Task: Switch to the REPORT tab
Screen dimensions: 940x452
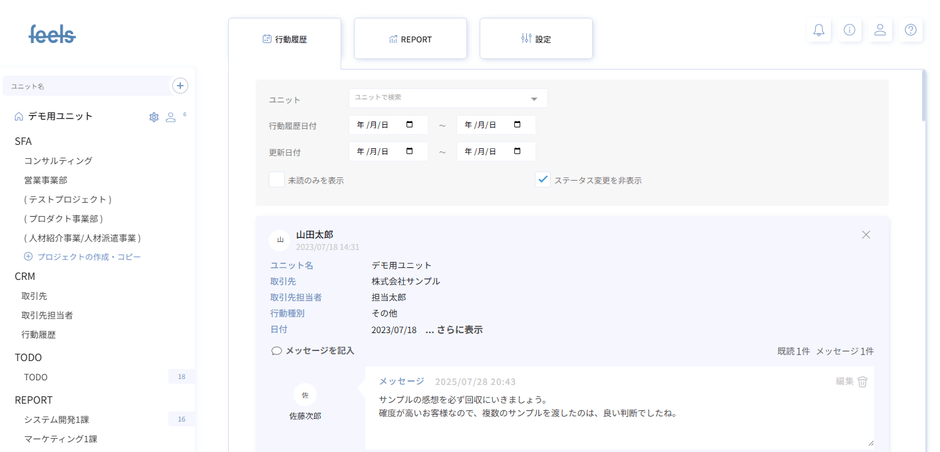Action: (x=410, y=39)
